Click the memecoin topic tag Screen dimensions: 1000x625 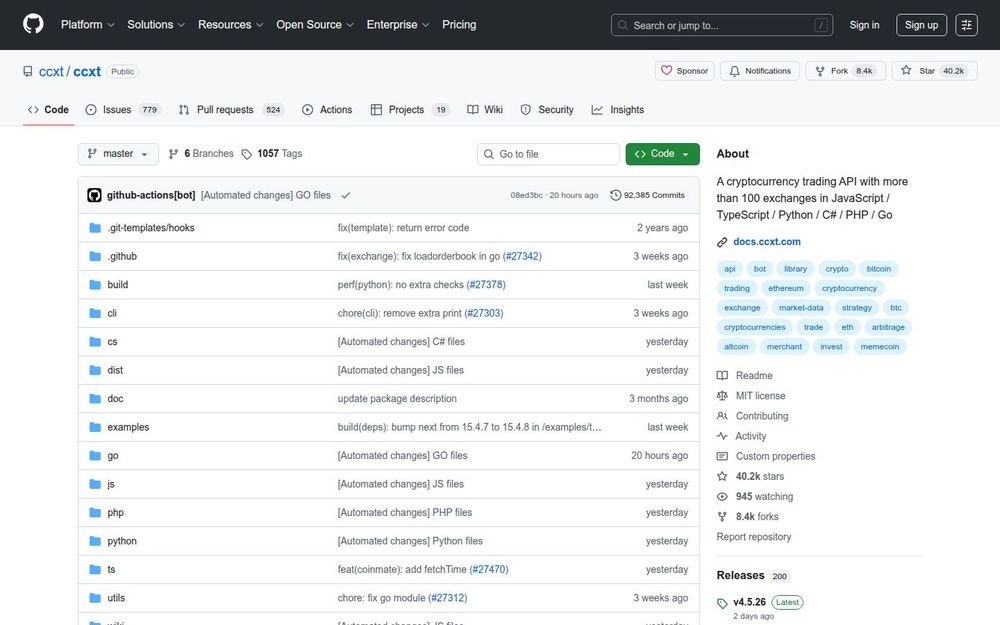pyautogui.click(x=879, y=346)
